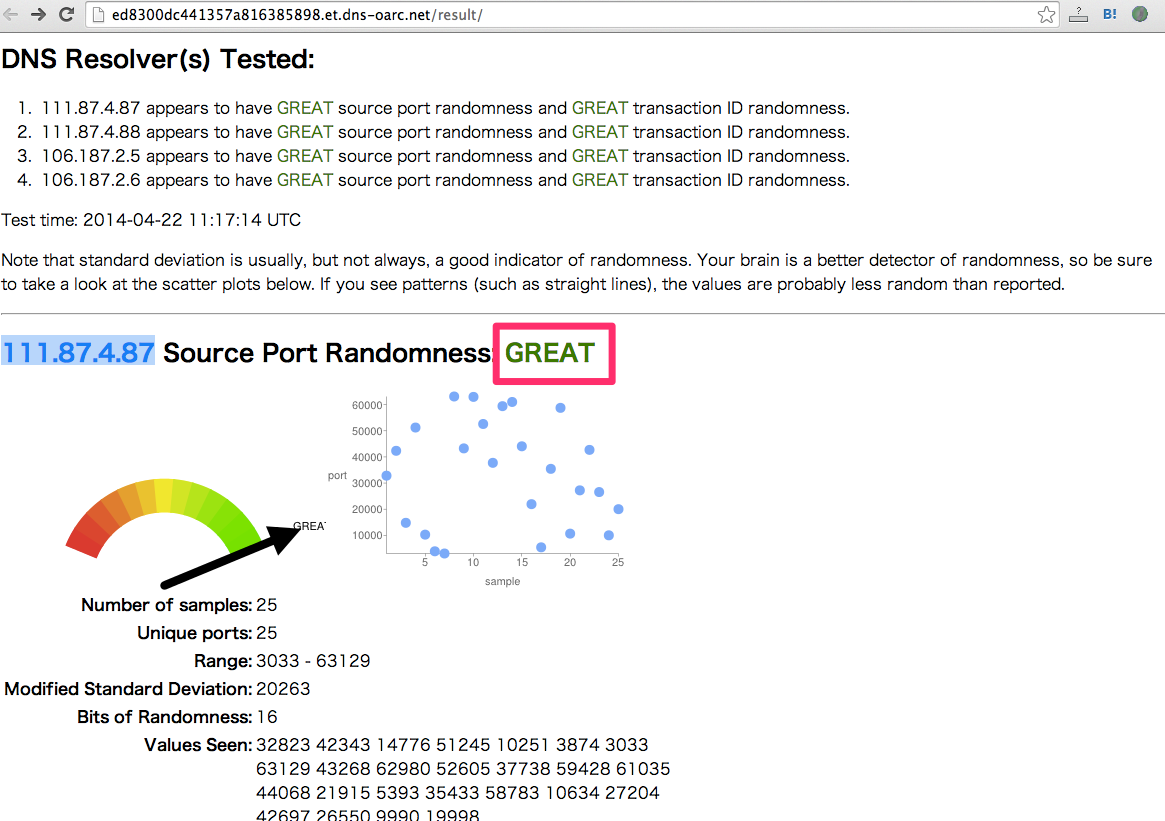This screenshot has width=1165, height=821.
Task: Click the red section of the gauge
Action: point(87,531)
